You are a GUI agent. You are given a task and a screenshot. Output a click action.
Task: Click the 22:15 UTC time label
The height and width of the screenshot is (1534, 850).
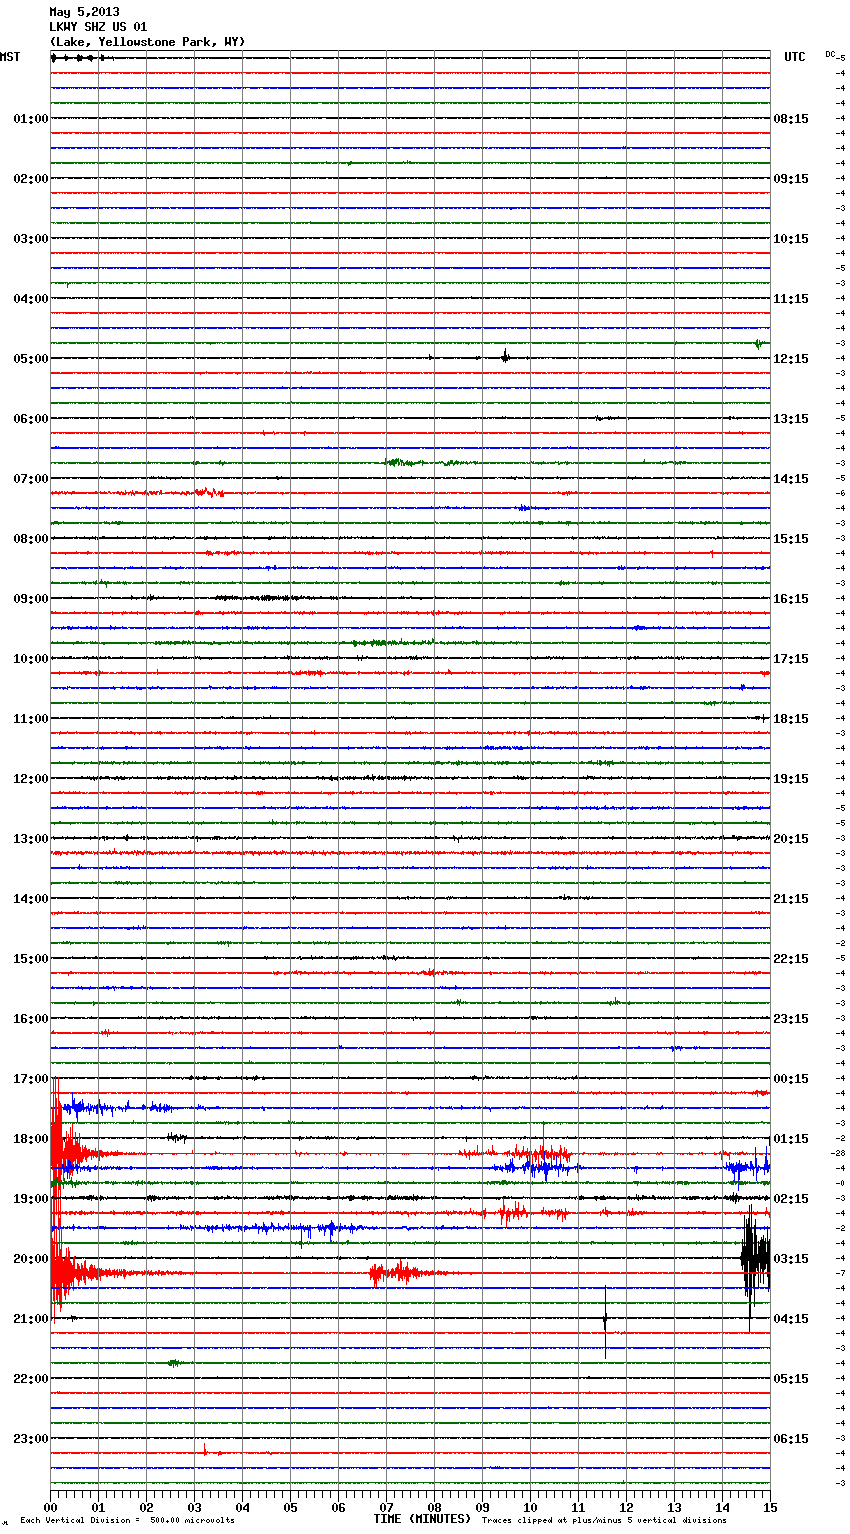tap(791, 959)
